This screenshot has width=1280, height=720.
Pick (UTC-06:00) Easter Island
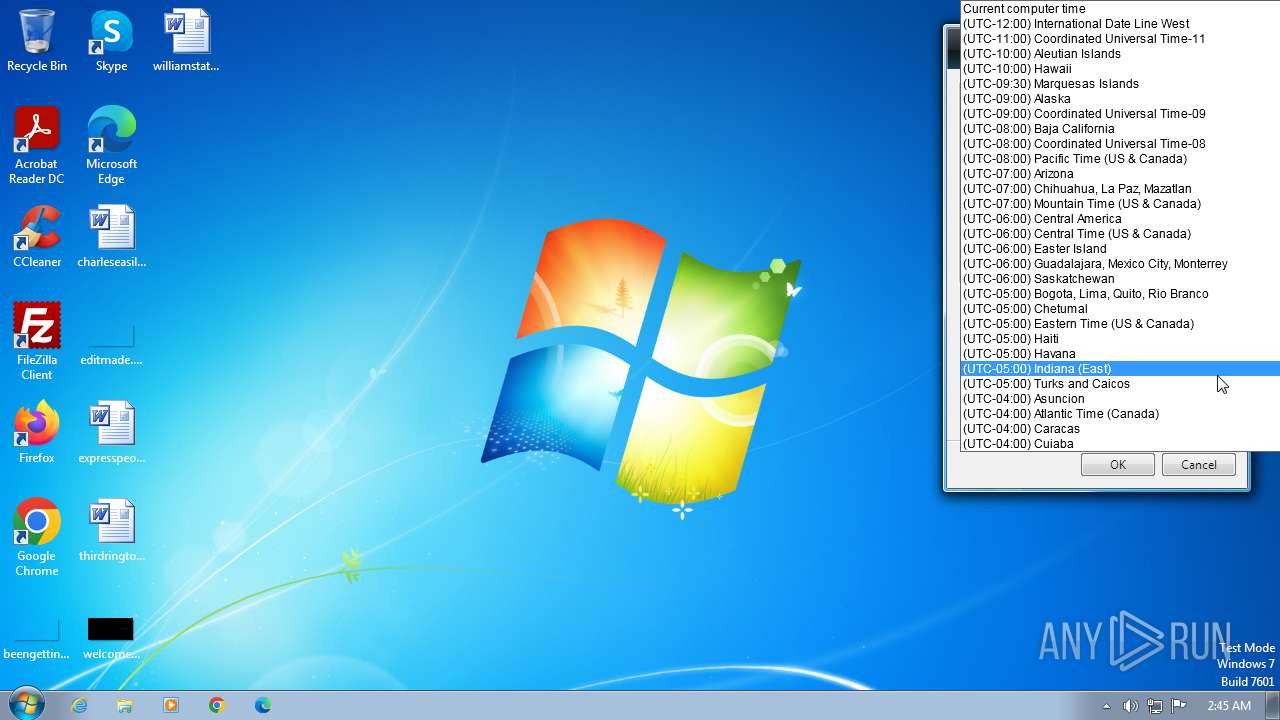pos(1121,249)
